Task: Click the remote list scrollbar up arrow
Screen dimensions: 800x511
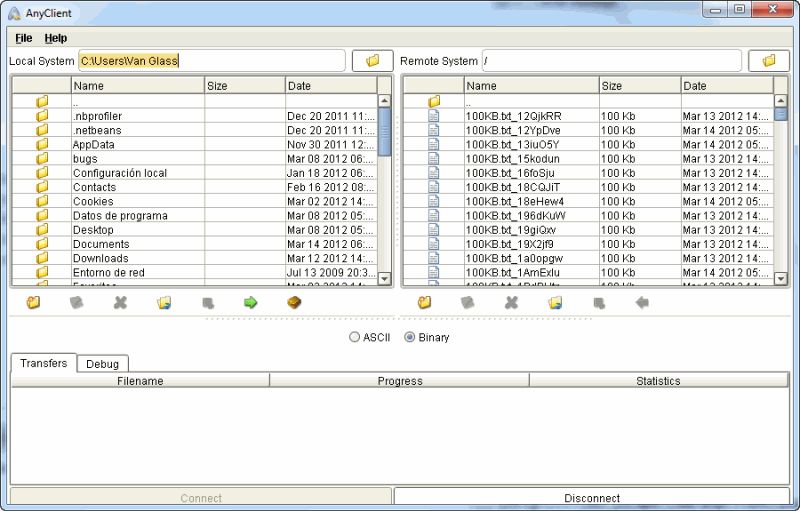Action: click(781, 101)
